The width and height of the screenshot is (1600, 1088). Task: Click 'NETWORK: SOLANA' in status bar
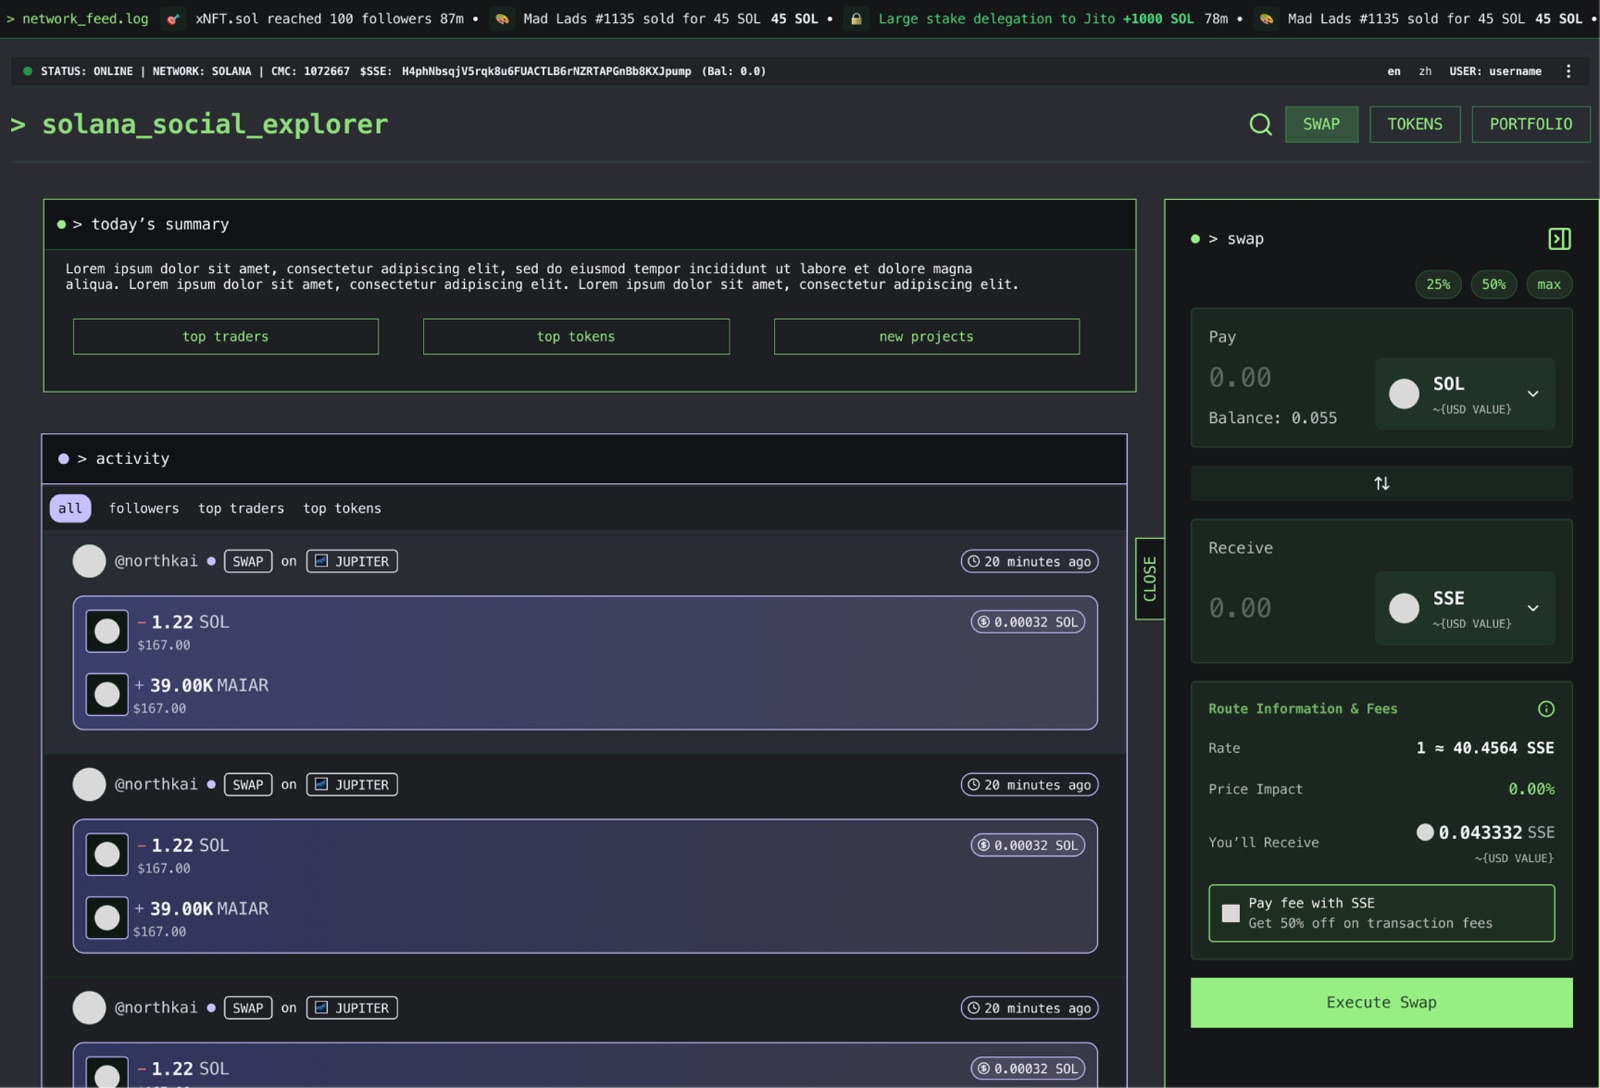pyautogui.click(x=201, y=71)
